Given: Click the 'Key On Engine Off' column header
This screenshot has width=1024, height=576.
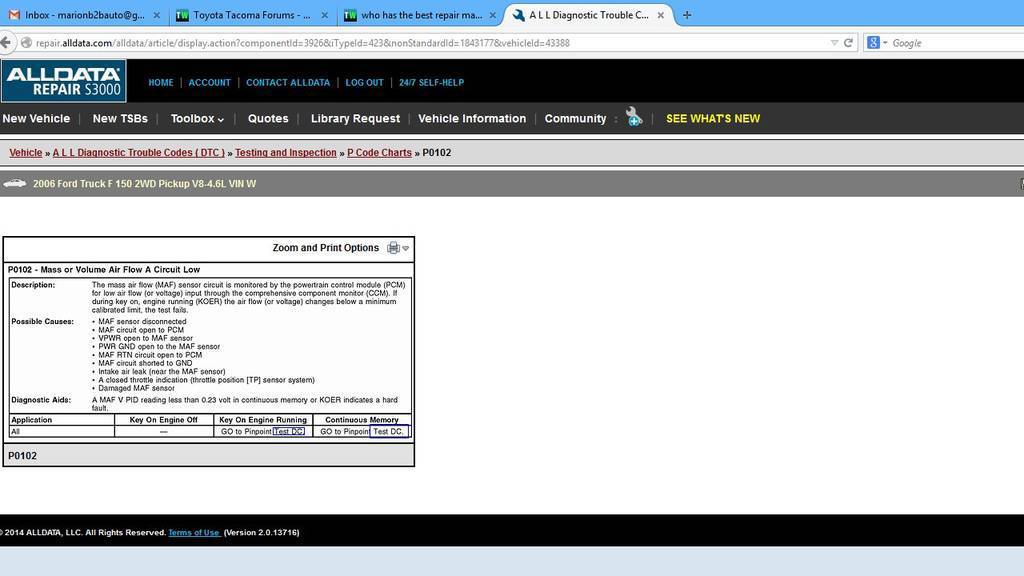Looking at the screenshot, I should pyautogui.click(x=163, y=420).
